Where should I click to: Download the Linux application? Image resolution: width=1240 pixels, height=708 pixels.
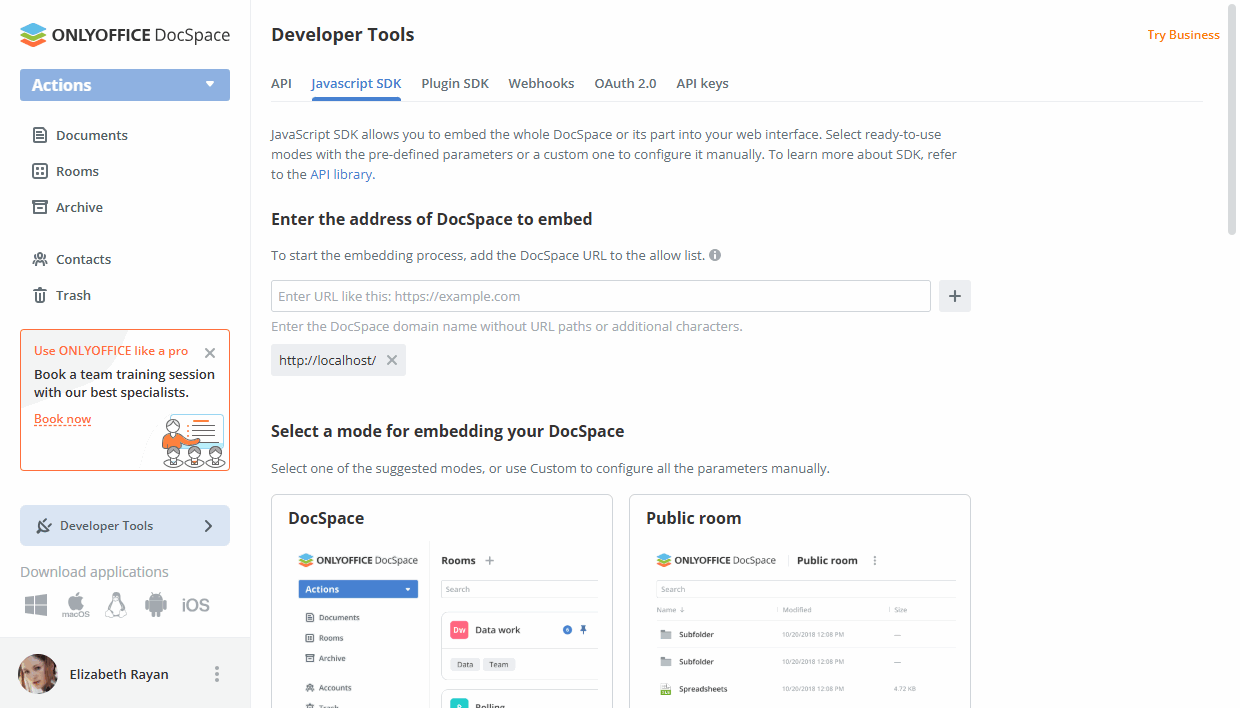click(116, 605)
